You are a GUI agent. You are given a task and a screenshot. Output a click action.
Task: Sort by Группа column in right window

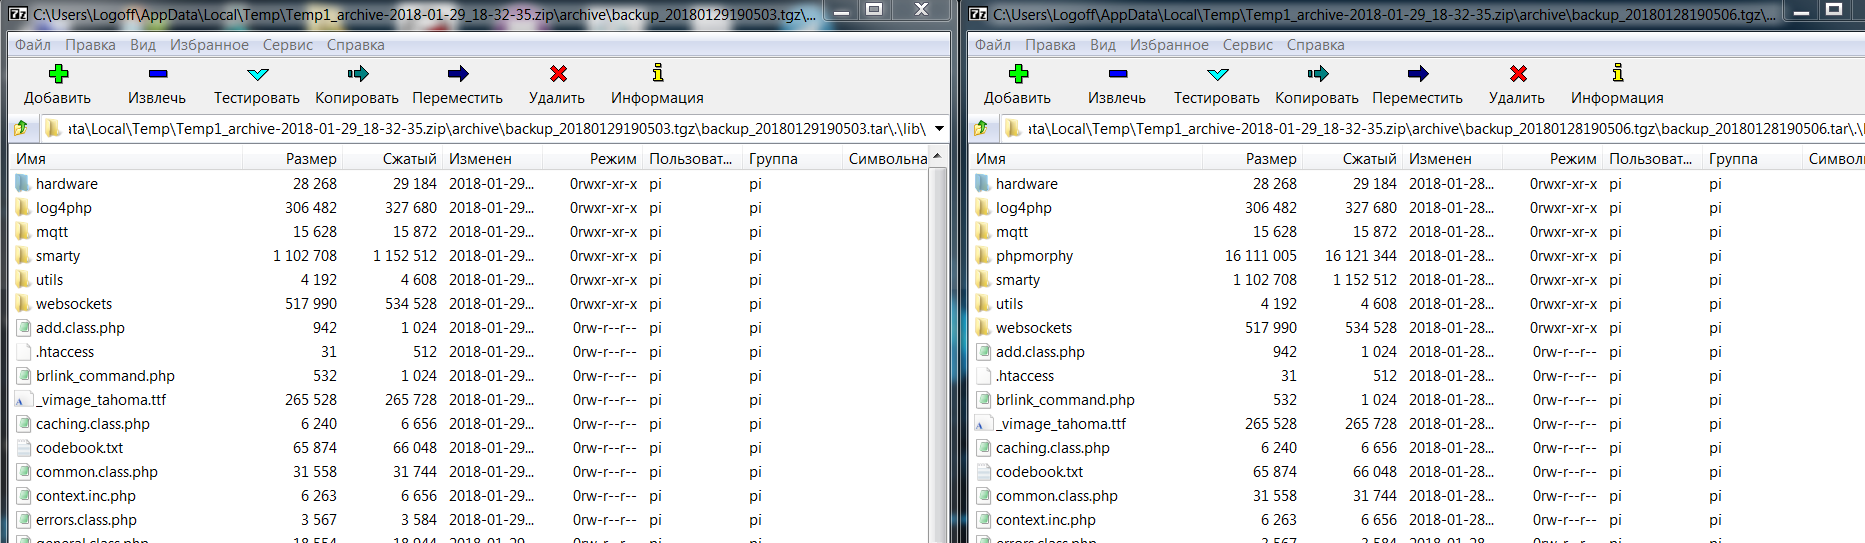point(1752,158)
